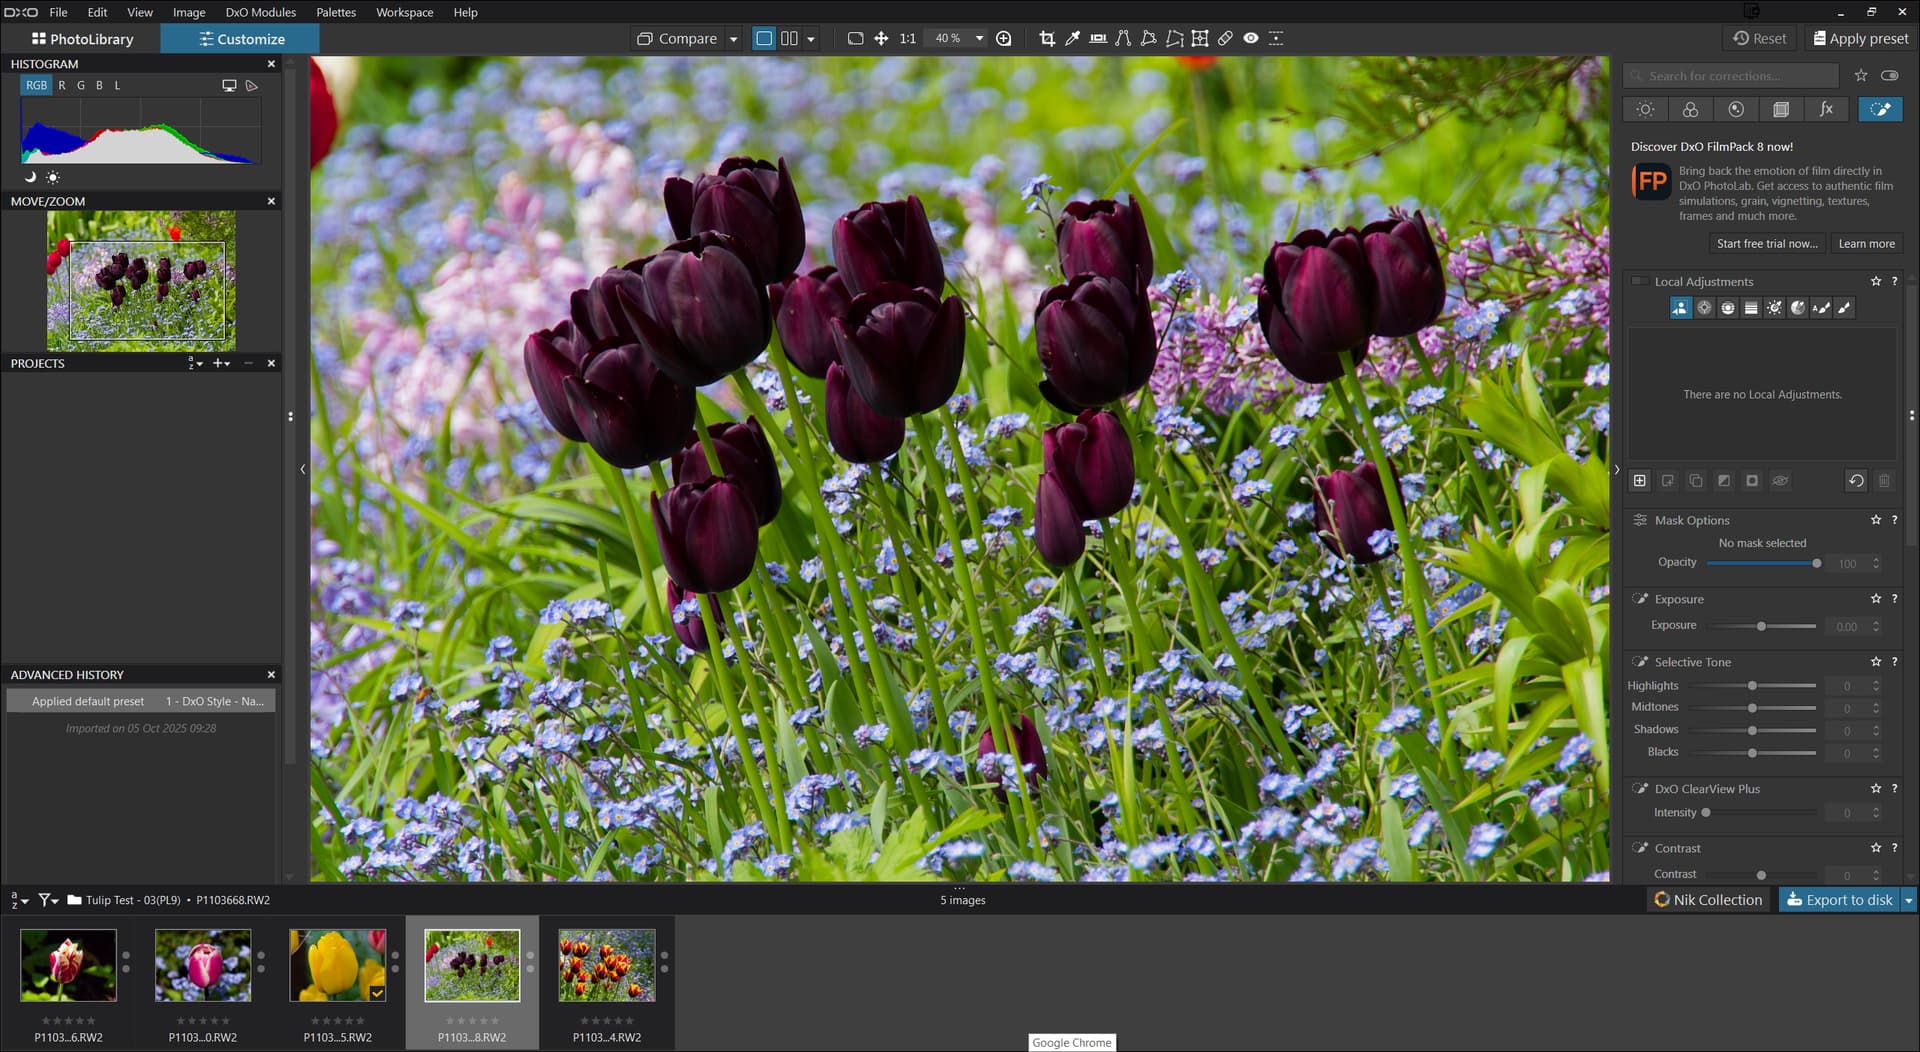Select the Repair bandage tool
1920x1052 pixels.
pos(1225,38)
